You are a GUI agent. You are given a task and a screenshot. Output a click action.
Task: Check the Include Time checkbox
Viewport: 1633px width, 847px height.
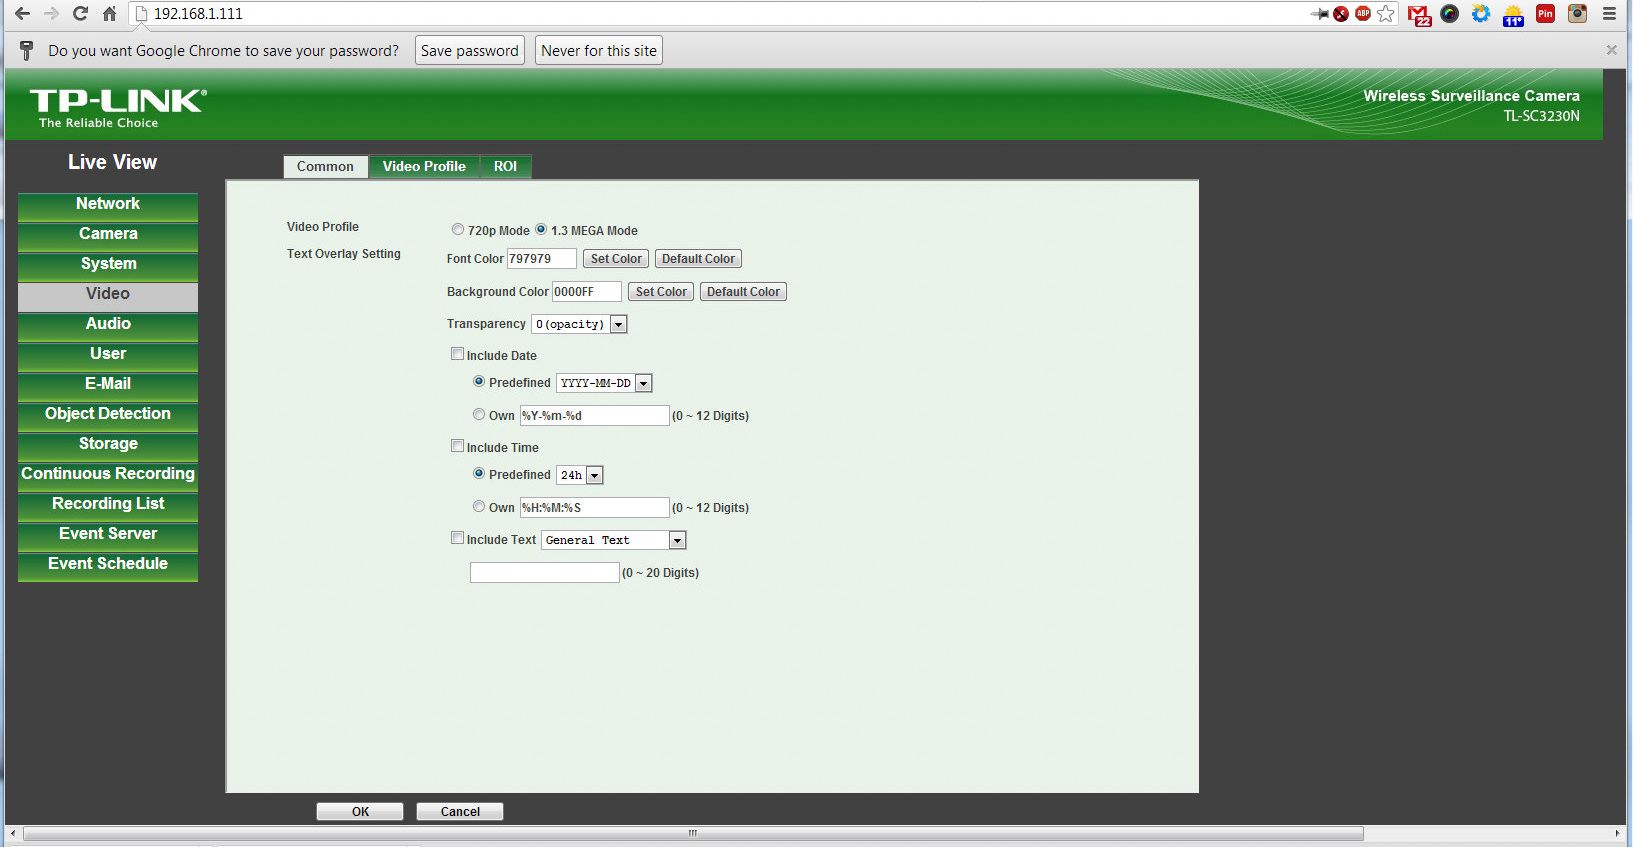click(458, 446)
